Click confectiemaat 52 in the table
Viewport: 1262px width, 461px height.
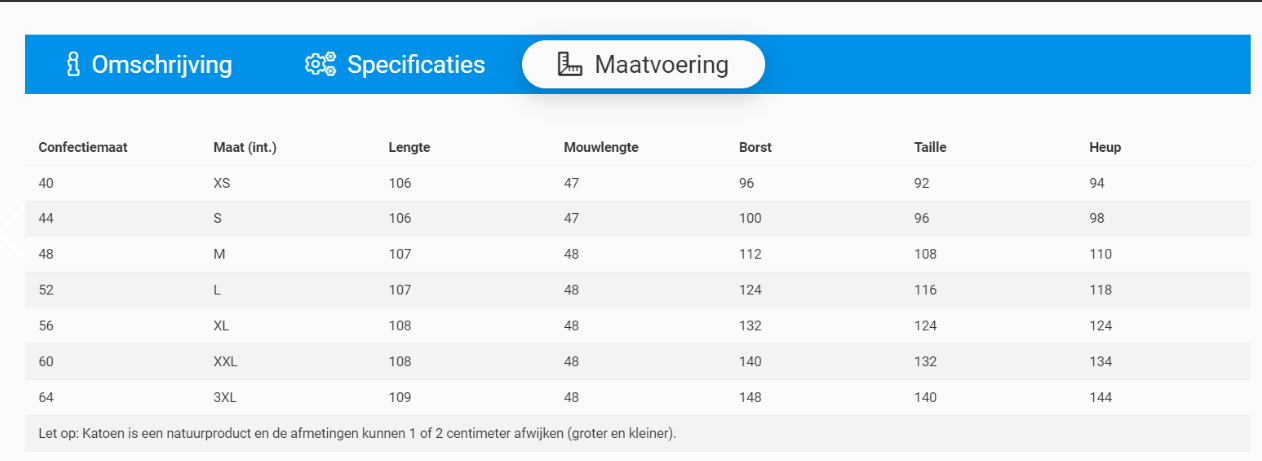click(46, 290)
